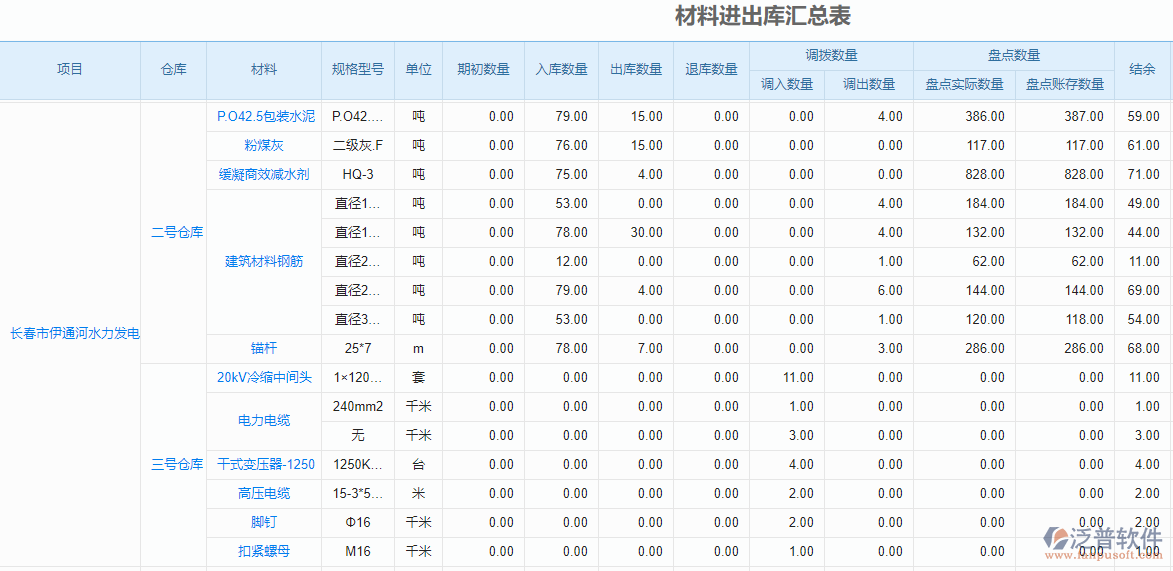Select the 单位 column header
Screen dimensions: 1173x571
click(419, 70)
